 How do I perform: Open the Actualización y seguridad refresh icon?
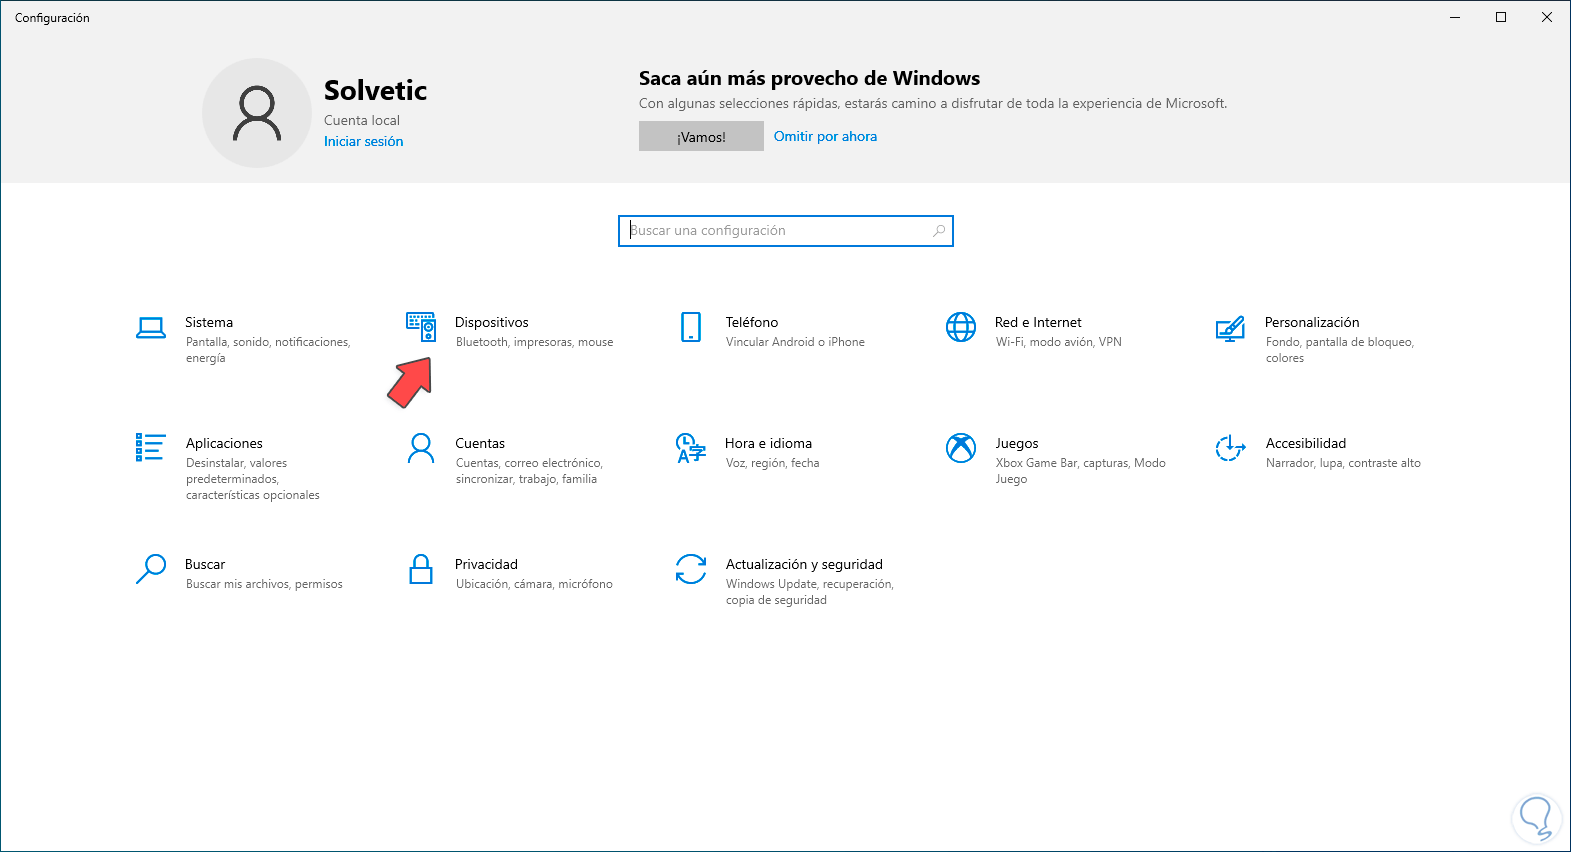click(691, 569)
